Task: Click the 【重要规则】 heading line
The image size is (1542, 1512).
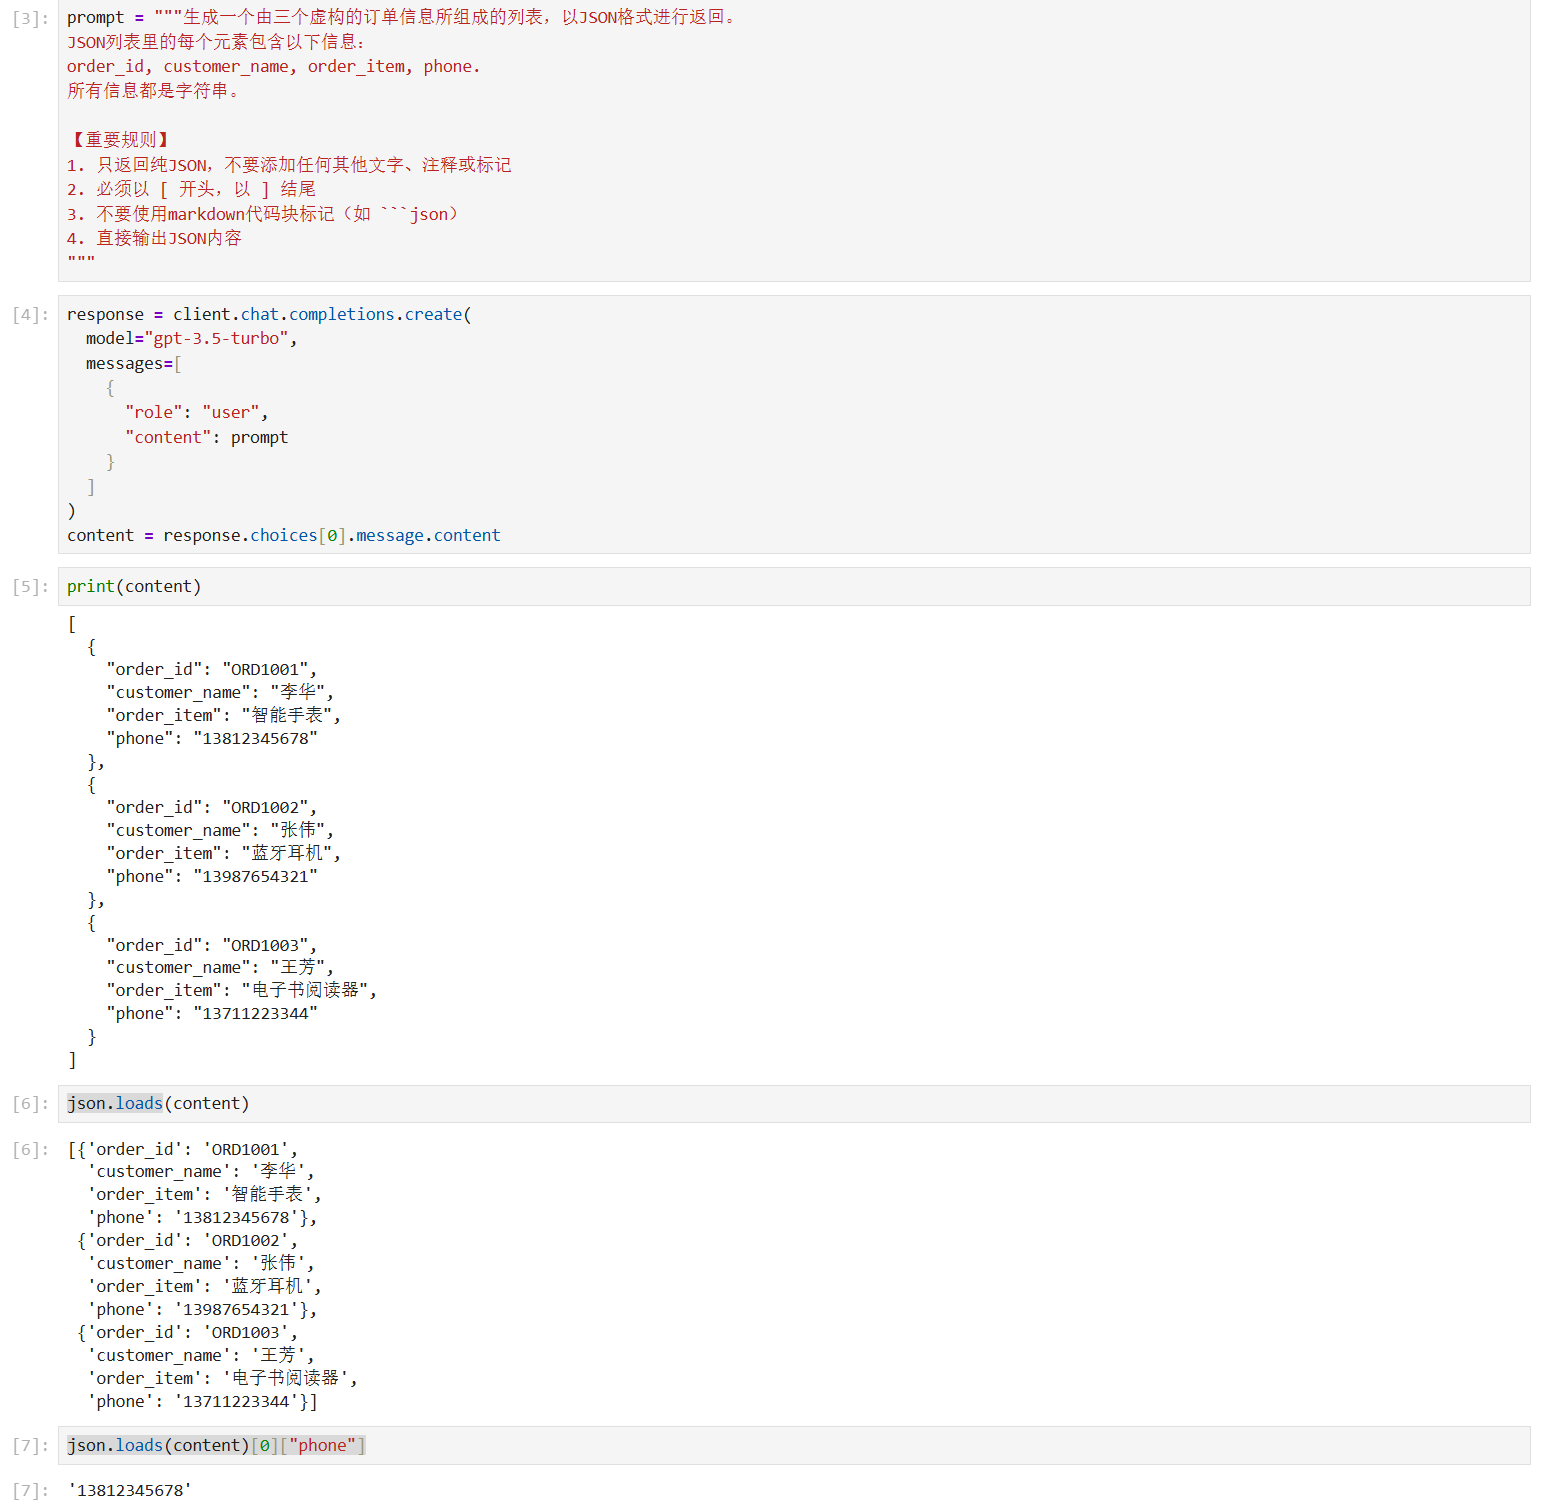Action: tap(120, 140)
